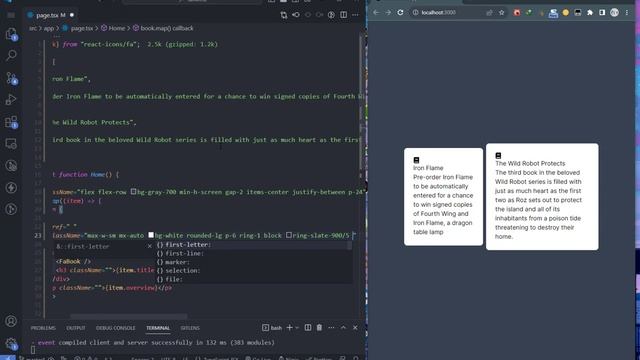Choose first-line: autocomplete suggestion
Viewport: 640px width, 360px height.
[254, 253]
